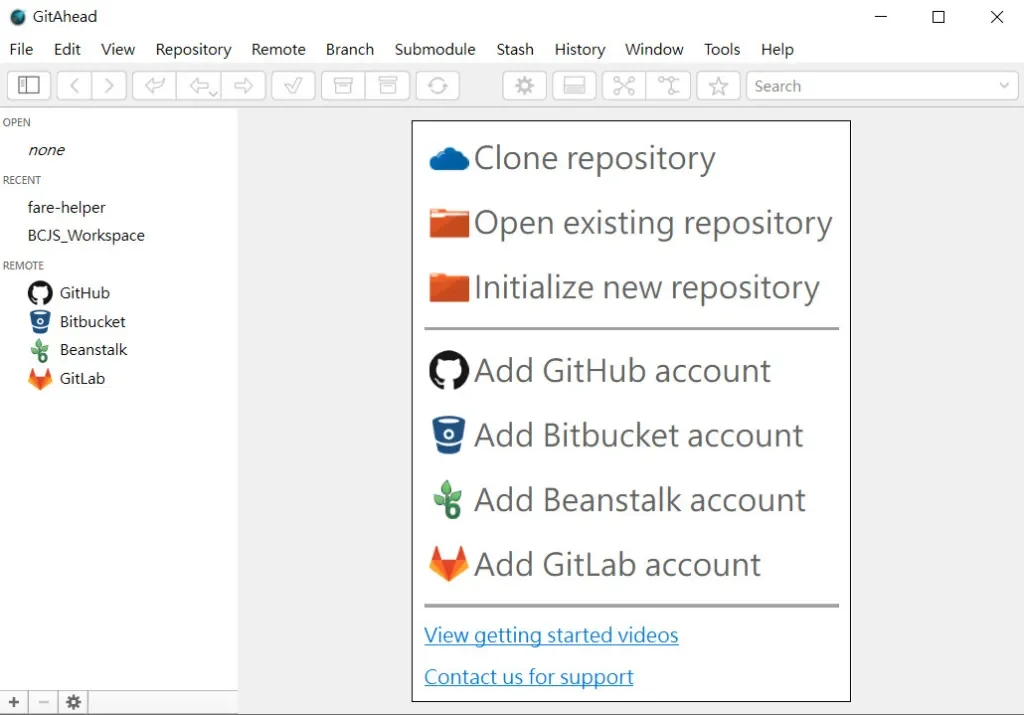
Task: Open the Edit menu
Action: (x=67, y=50)
